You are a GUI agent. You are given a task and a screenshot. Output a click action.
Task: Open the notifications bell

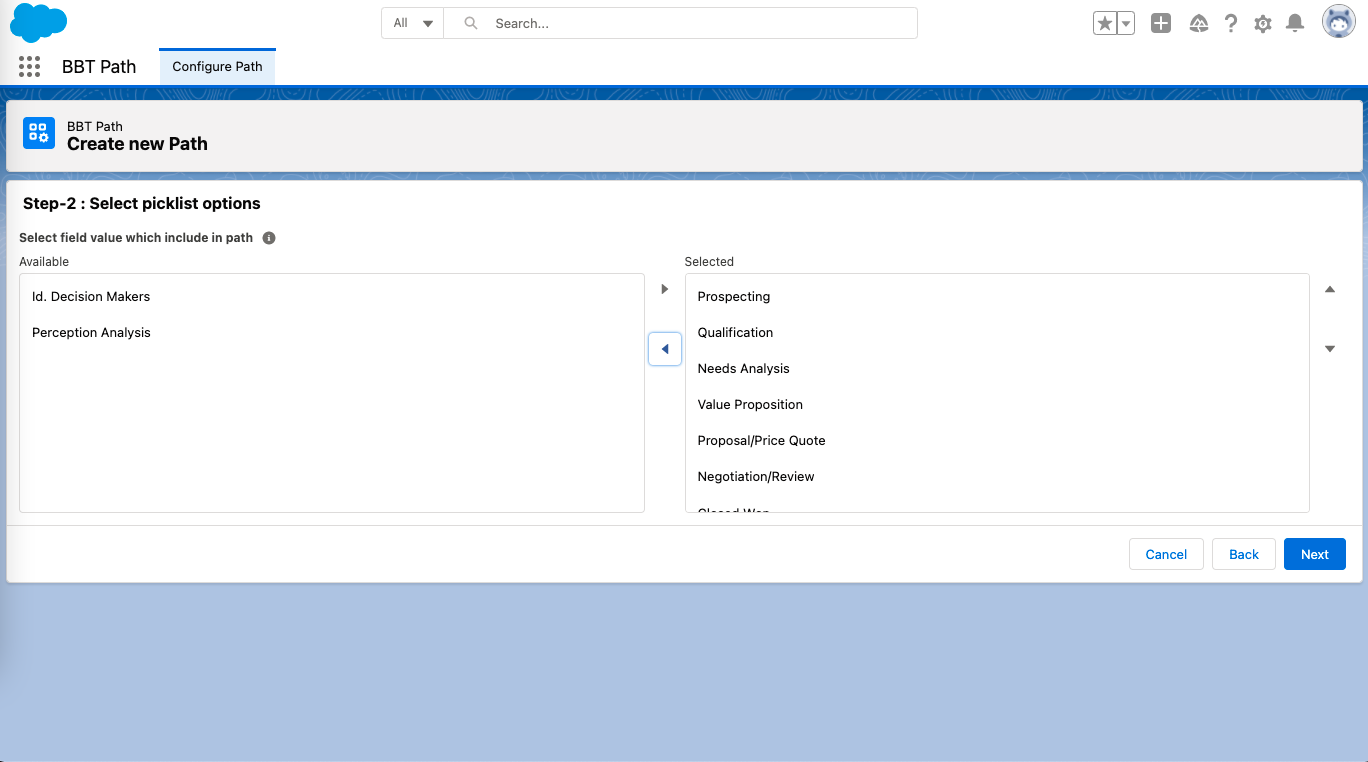[1295, 23]
